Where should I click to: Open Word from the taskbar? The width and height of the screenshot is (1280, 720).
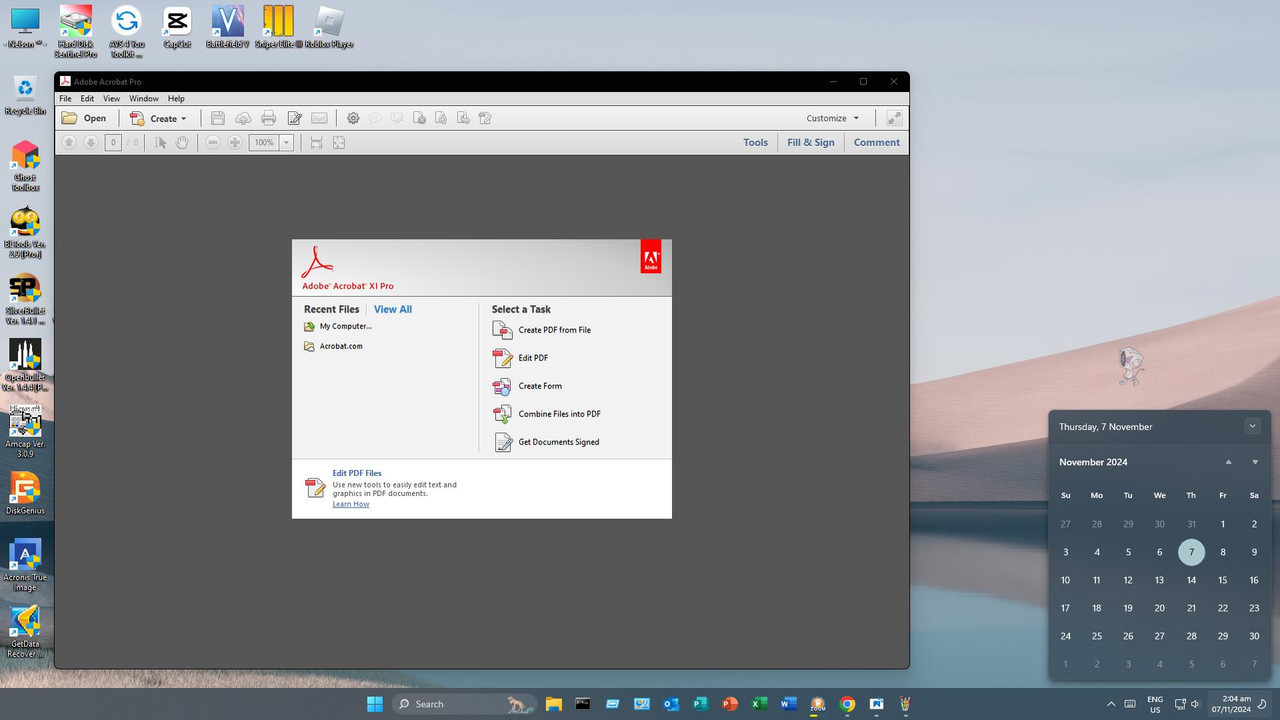coord(788,704)
